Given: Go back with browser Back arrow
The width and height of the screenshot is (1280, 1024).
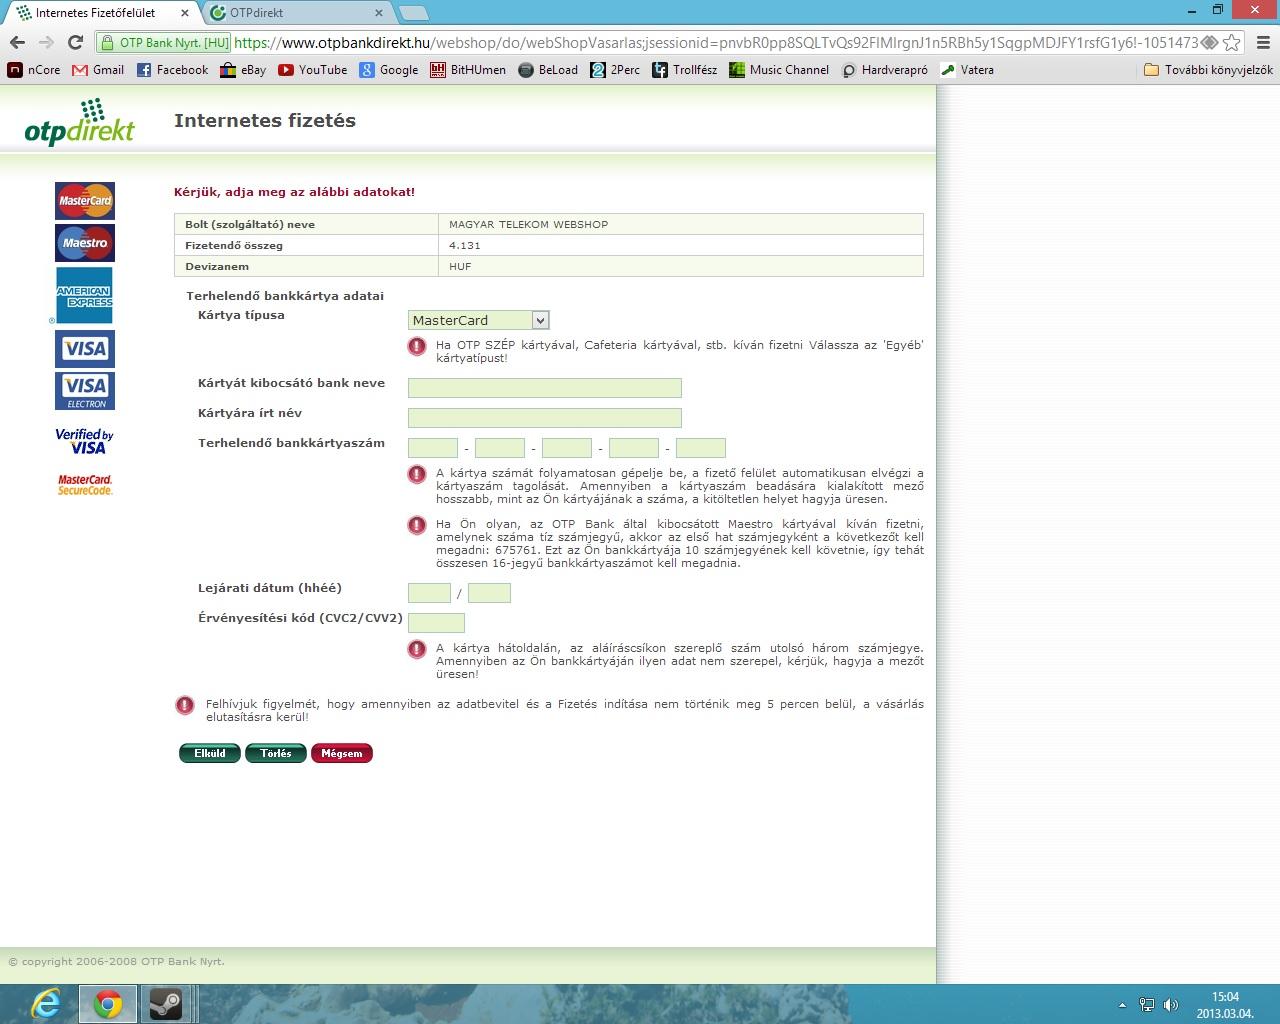Looking at the screenshot, I should pyautogui.click(x=17, y=42).
